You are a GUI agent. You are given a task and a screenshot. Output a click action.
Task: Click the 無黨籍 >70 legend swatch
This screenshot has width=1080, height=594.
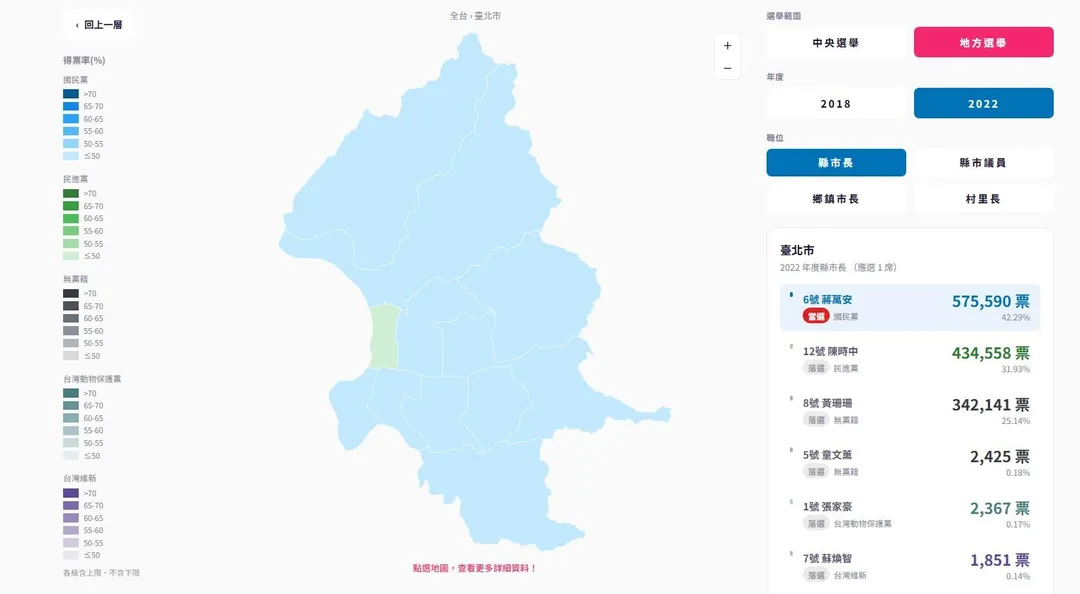(71, 294)
